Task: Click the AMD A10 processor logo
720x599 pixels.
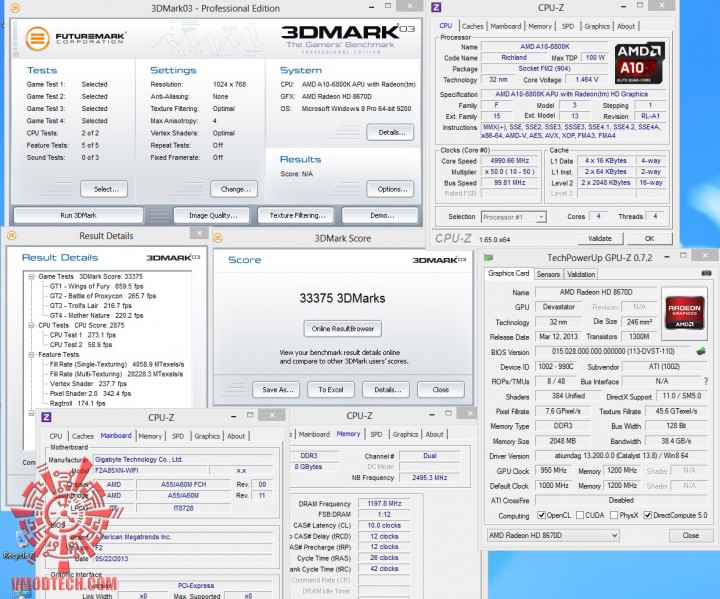Action: 639,63
